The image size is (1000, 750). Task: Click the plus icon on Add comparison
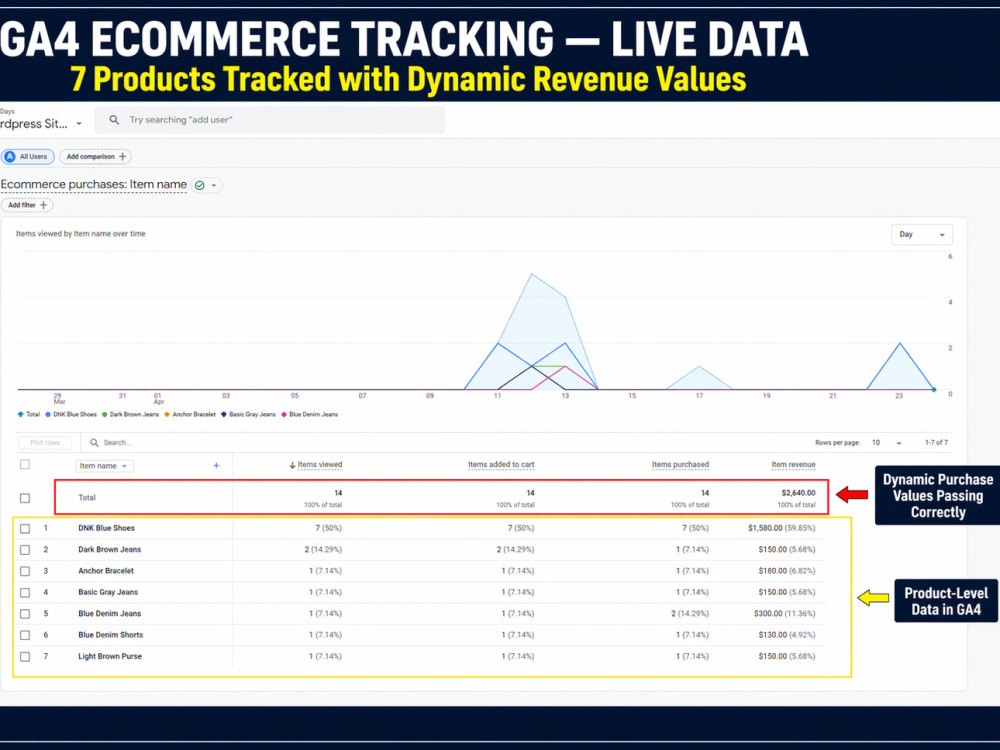click(122, 156)
